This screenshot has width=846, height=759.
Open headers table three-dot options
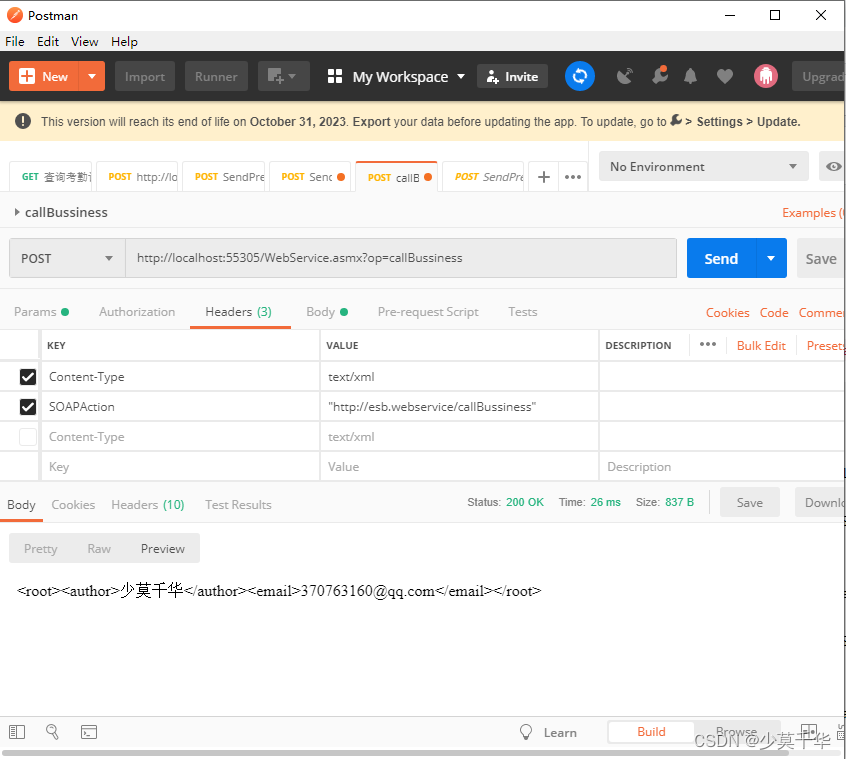point(707,345)
